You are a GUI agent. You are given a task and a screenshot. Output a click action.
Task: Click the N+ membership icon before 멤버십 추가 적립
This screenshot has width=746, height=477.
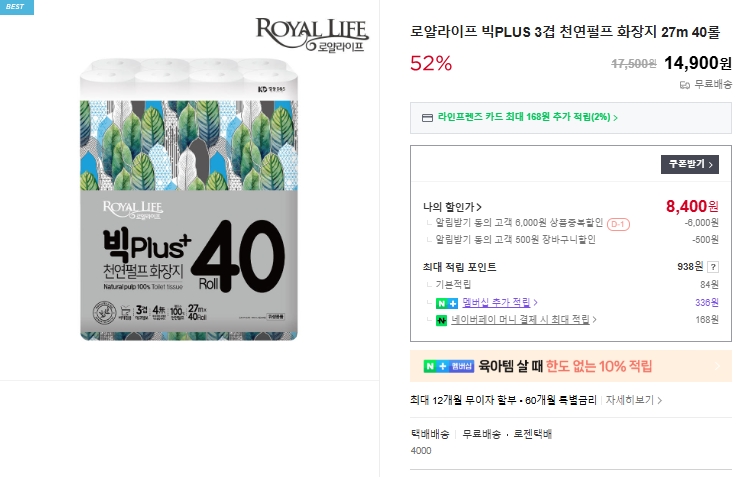(446, 303)
